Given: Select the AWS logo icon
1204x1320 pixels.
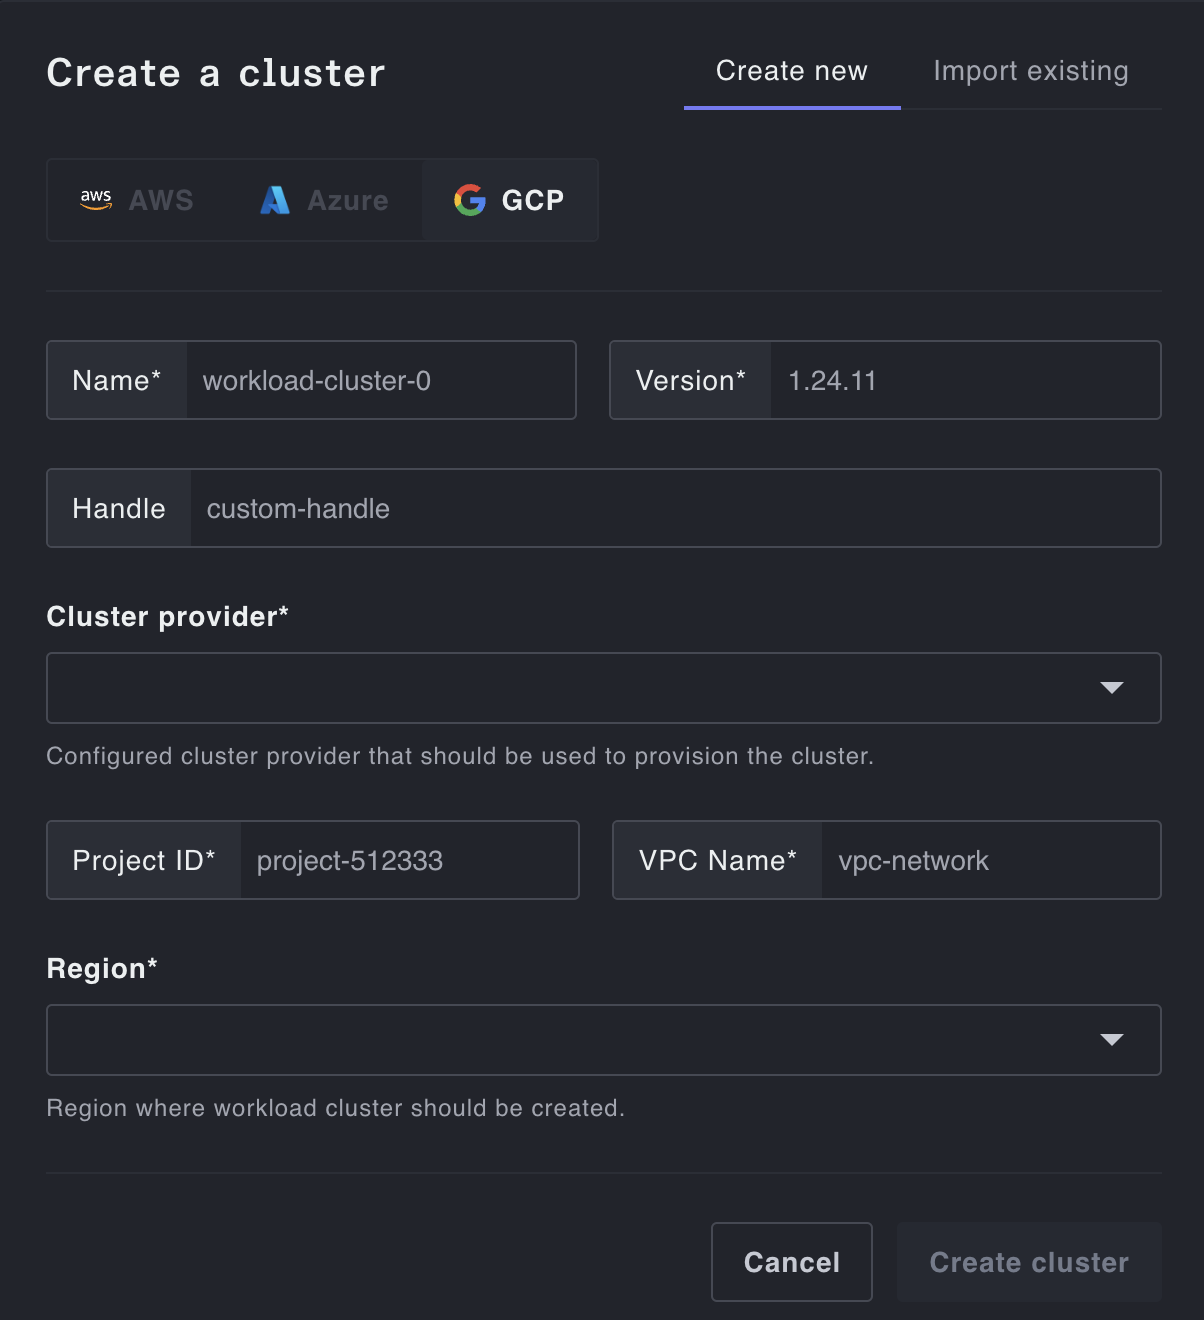Looking at the screenshot, I should 96,200.
